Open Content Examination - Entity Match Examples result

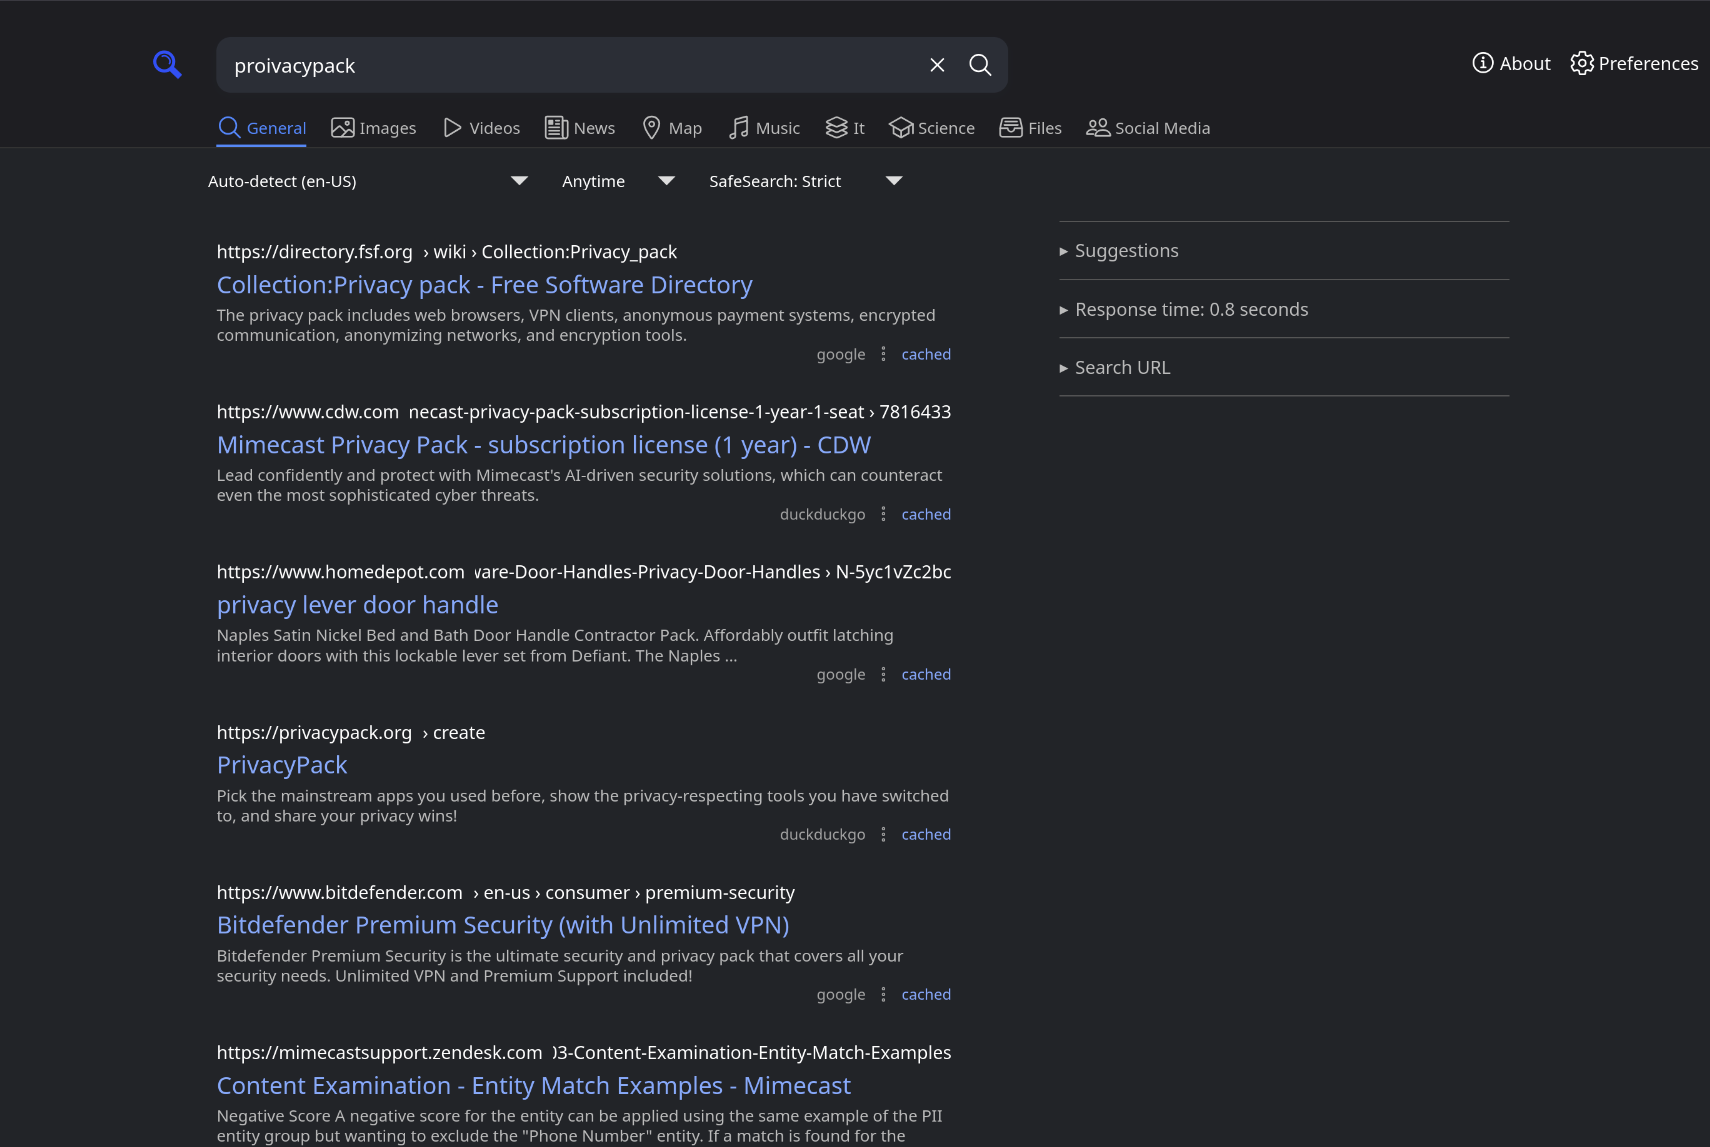click(534, 1085)
